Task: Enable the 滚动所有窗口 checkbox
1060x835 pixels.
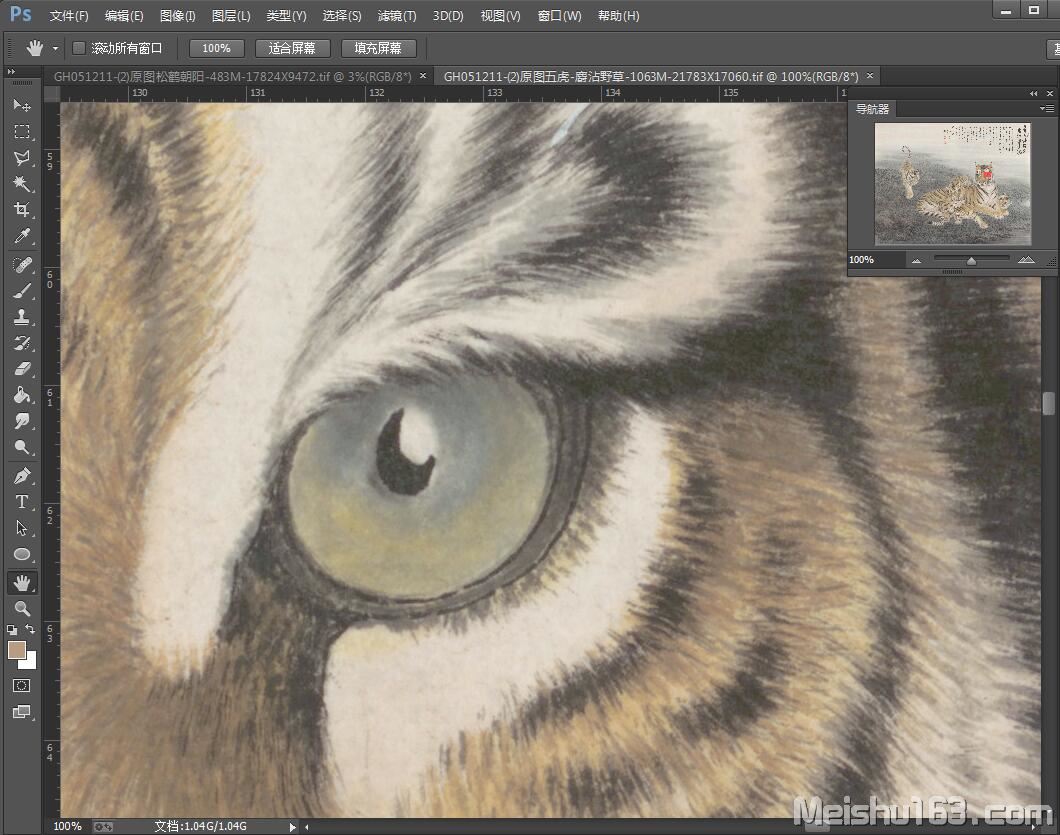Action: tap(79, 48)
